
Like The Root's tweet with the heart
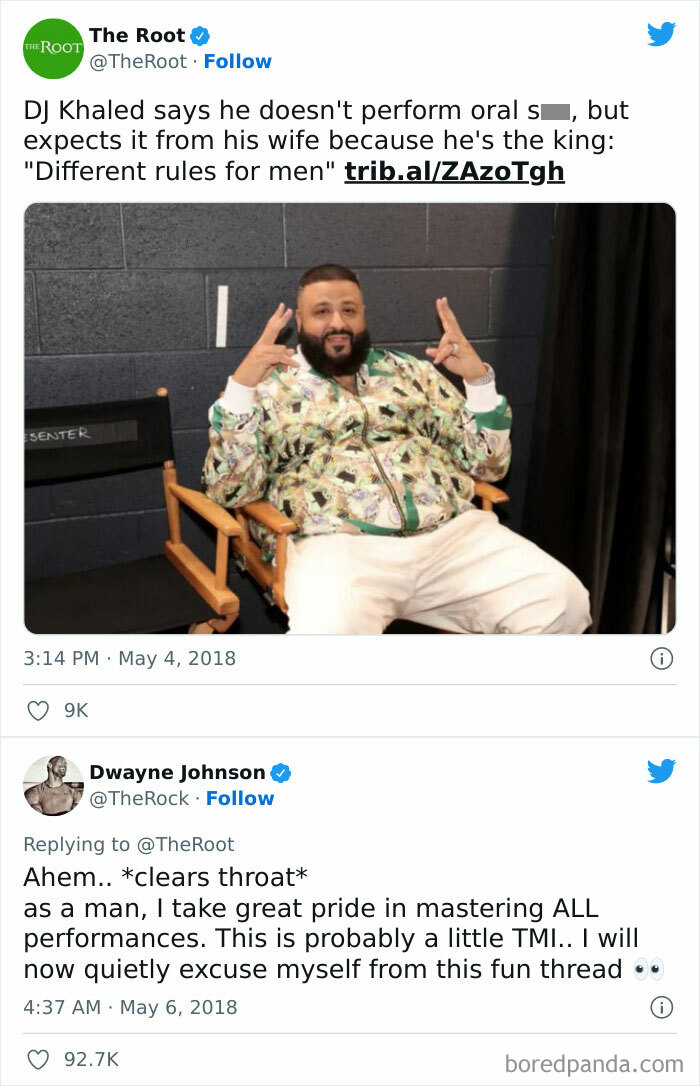37,708
